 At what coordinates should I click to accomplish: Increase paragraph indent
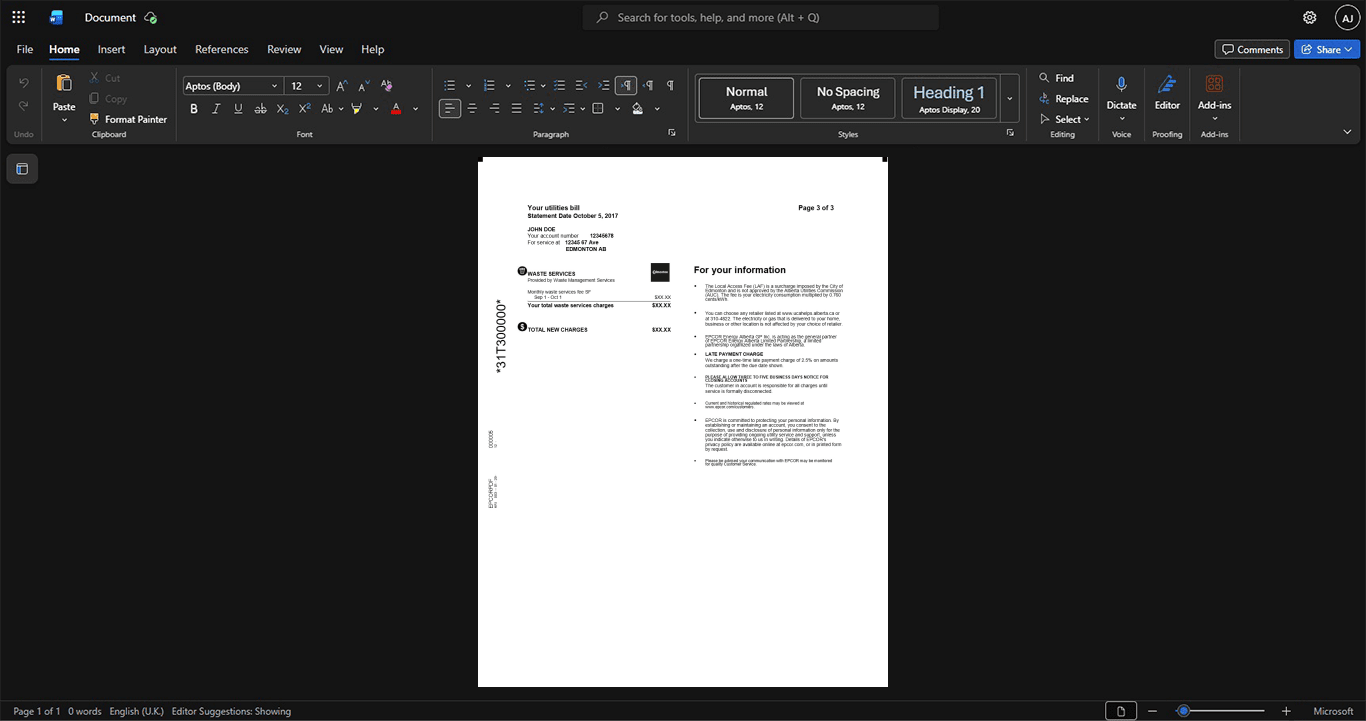(x=604, y=86)
